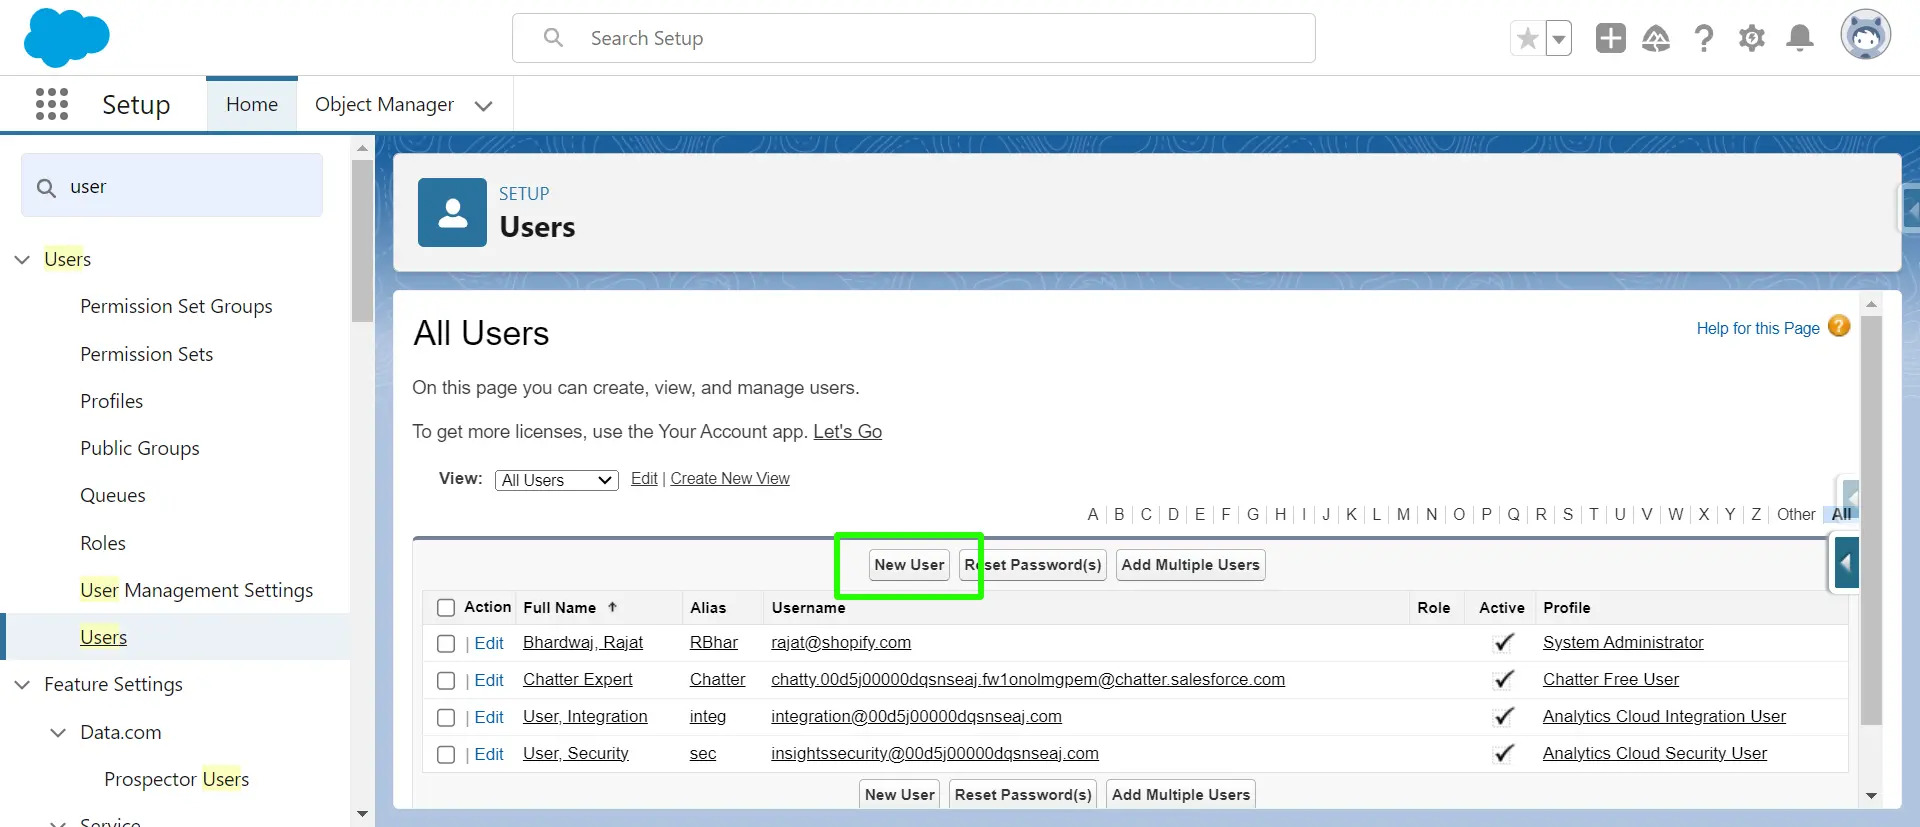Click the New User button
The image size is (1920, 827).
pyautogui.click(x=909, y=565)
